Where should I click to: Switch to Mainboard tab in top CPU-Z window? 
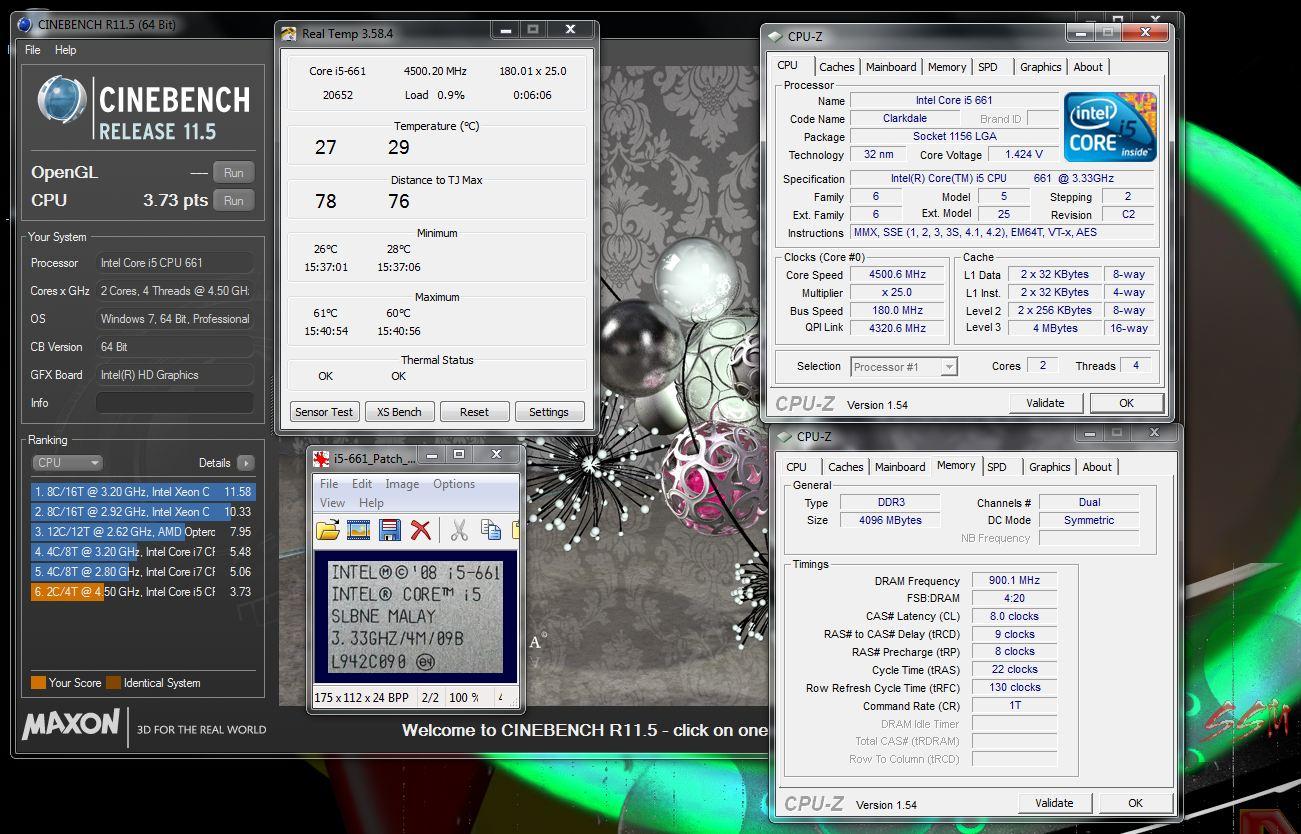pos(891,67)
